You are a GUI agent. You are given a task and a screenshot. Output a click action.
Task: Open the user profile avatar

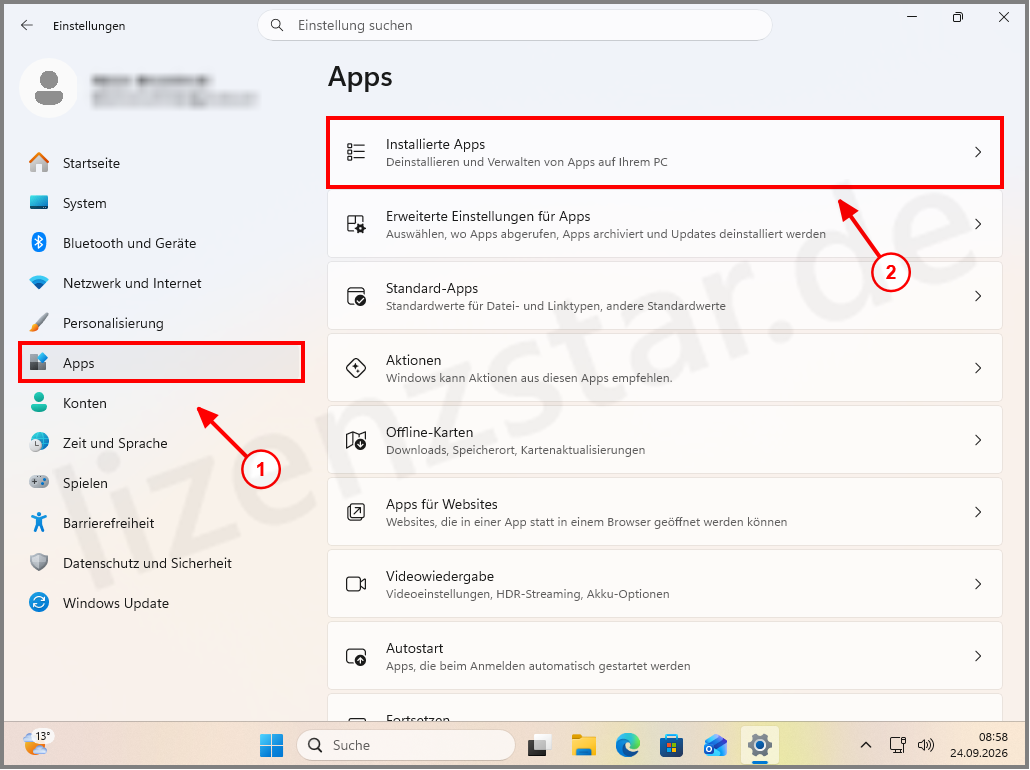[49, 88]
